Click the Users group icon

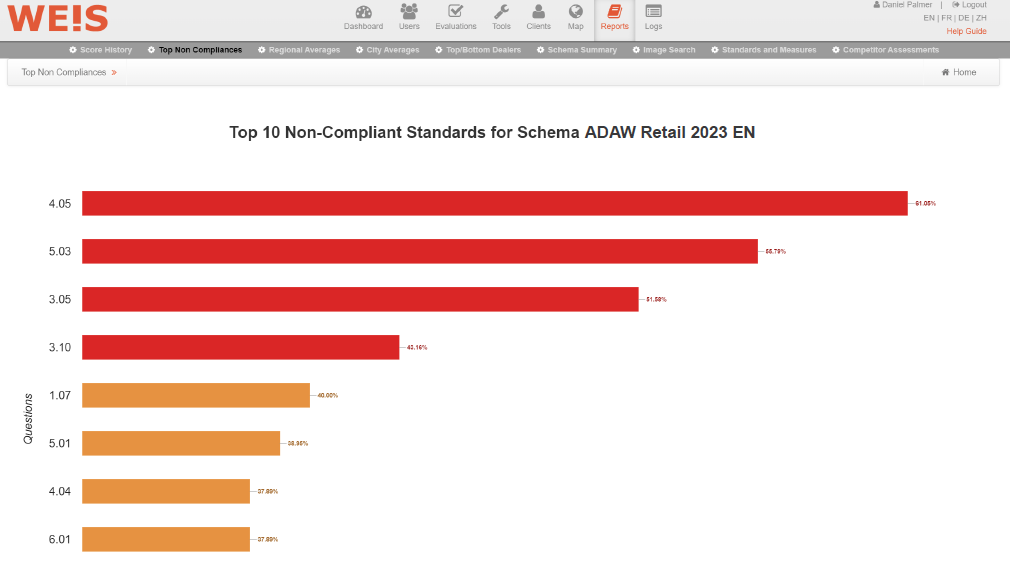tap(409, 12)
